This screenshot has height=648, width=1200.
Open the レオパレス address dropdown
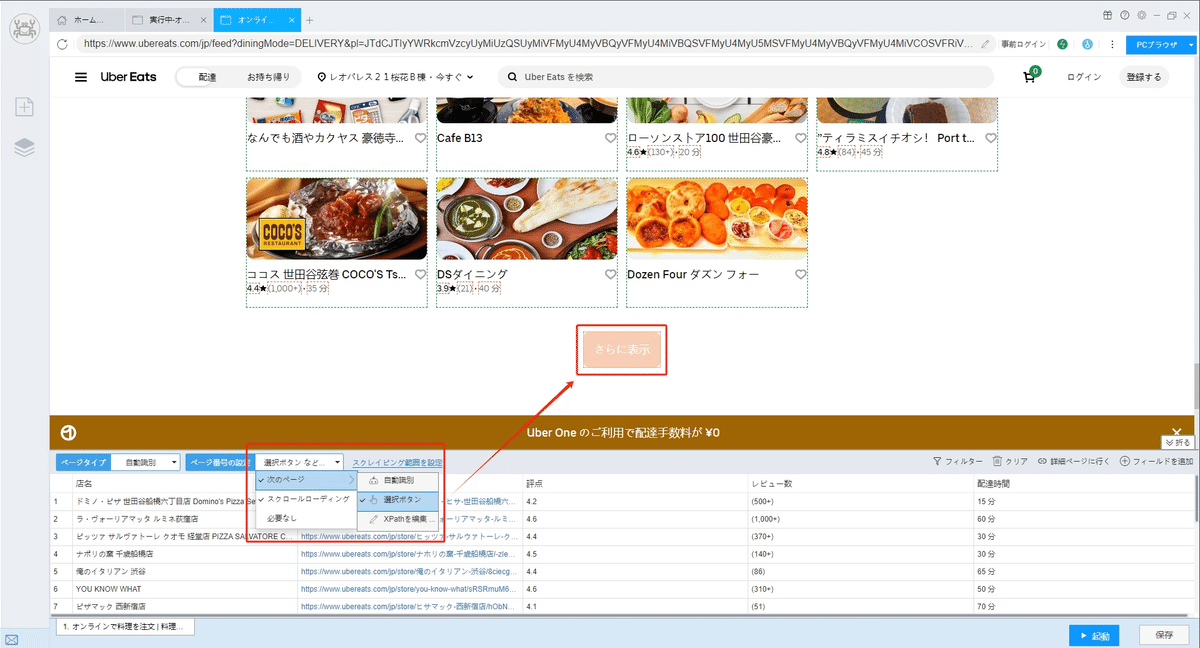pos(395,77)
